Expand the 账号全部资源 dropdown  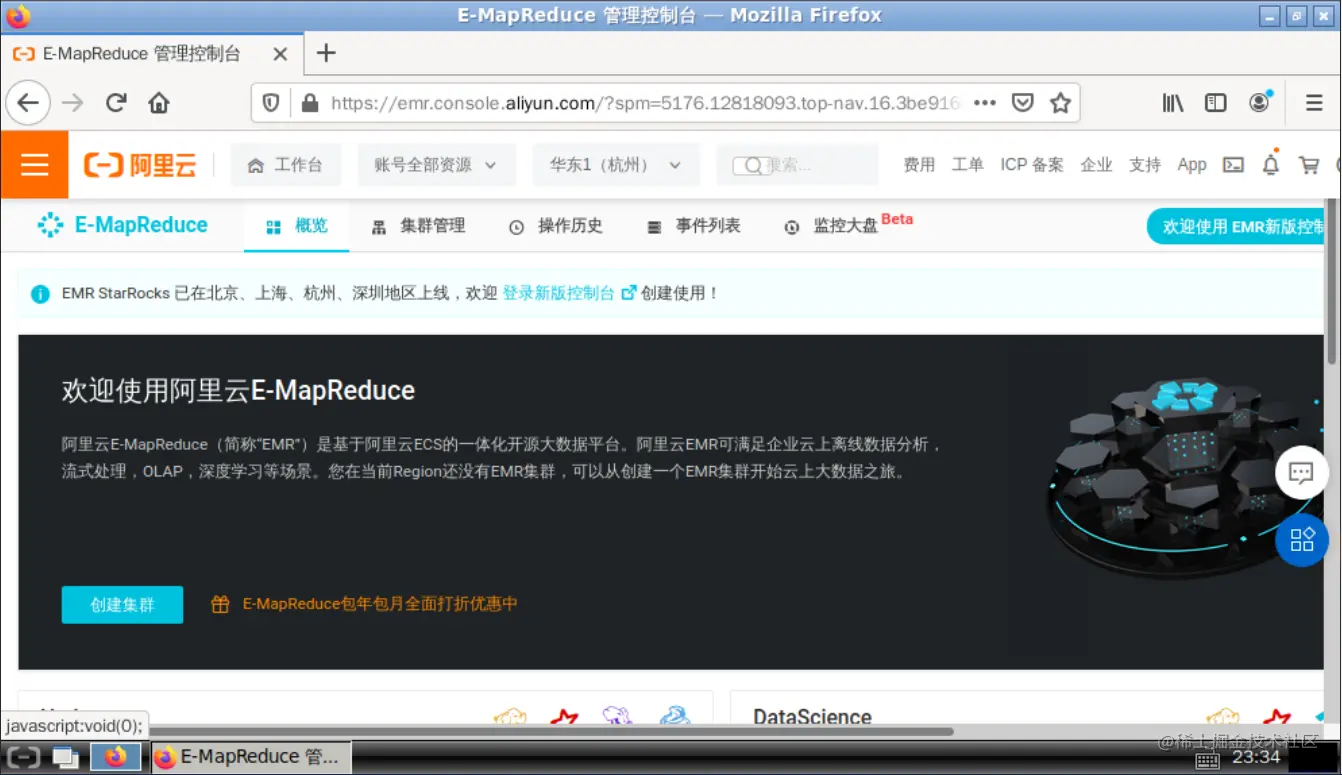click(x=436, y=165)
